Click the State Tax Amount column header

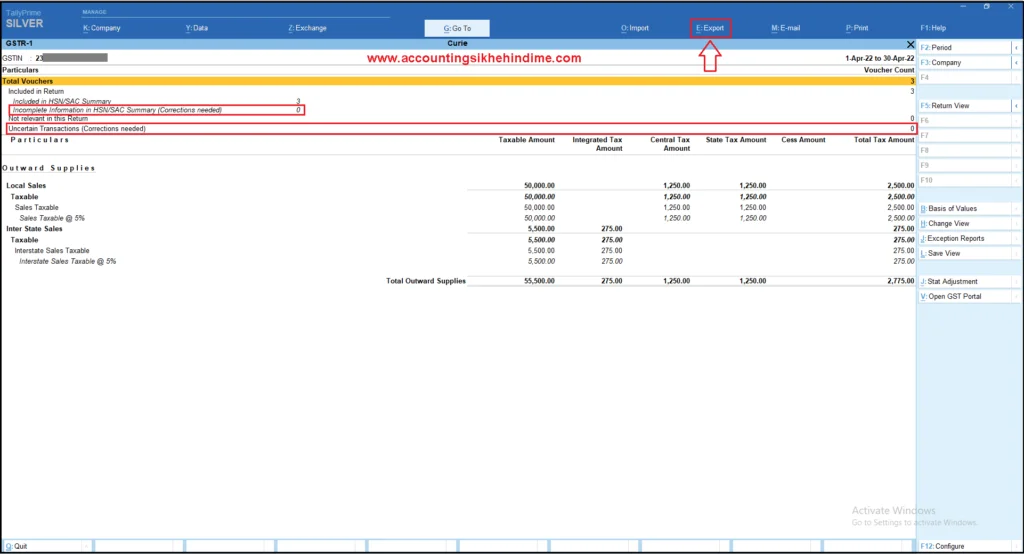tap(736, 140)
